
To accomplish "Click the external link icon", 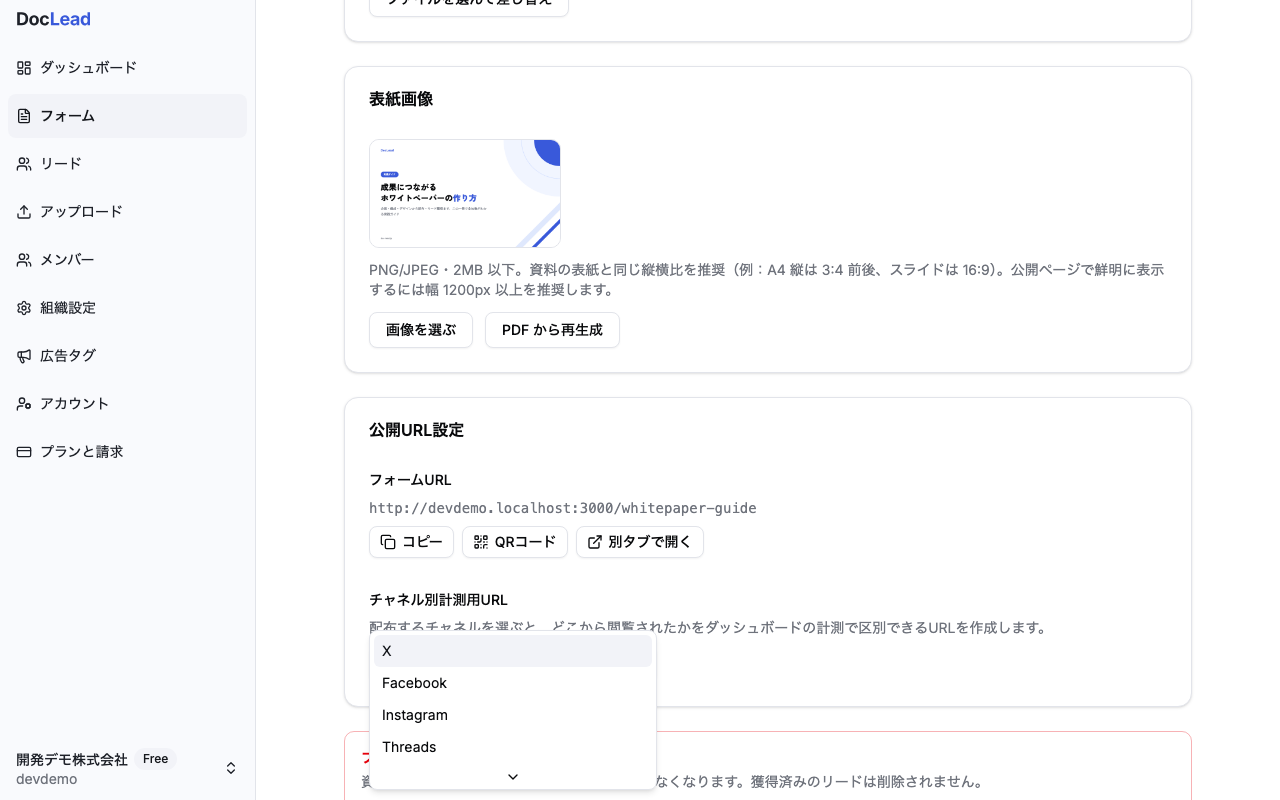I will [x=595, y=542].
